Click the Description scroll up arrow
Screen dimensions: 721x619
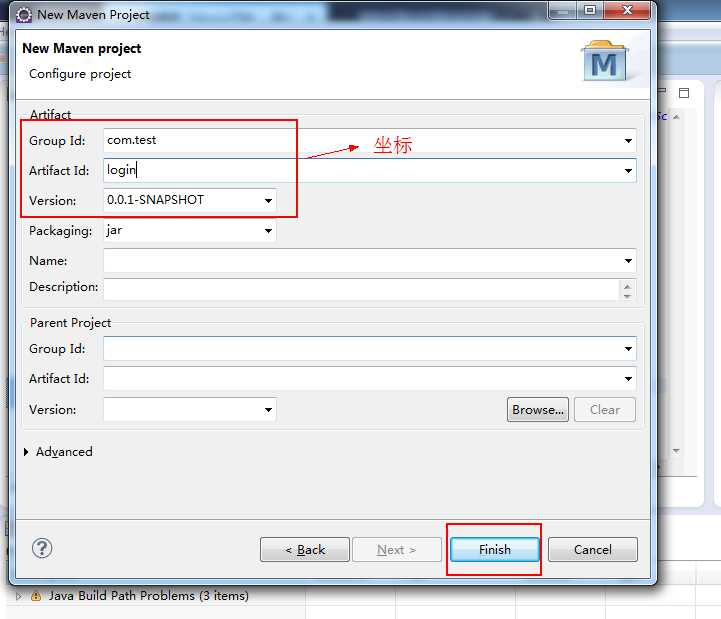[x=627, y=286]
